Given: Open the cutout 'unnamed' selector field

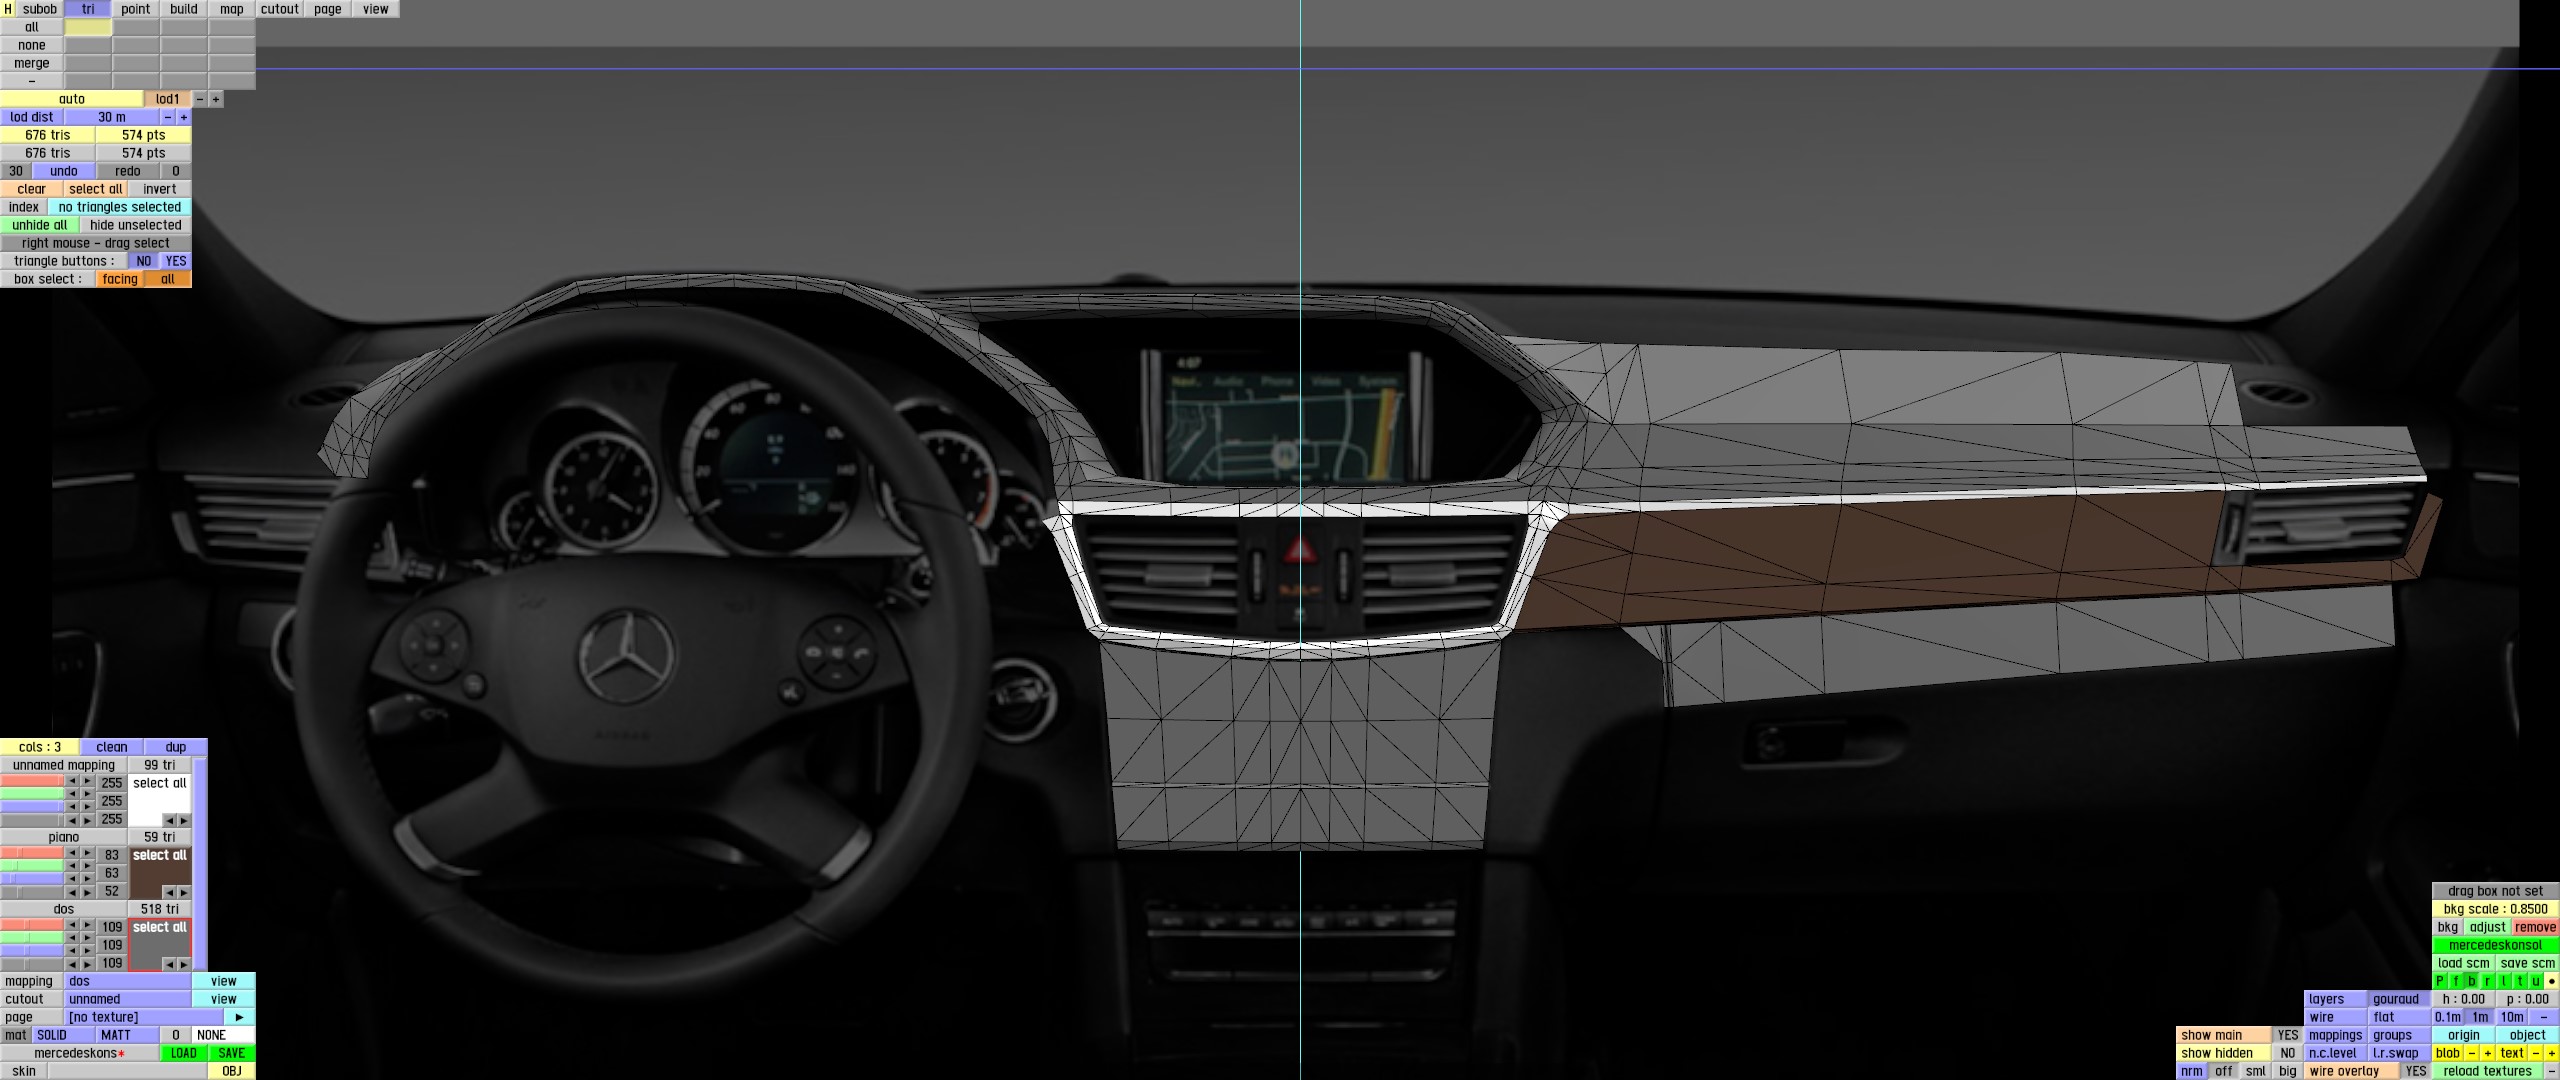Looking at the screenshot, I should 128,999.
